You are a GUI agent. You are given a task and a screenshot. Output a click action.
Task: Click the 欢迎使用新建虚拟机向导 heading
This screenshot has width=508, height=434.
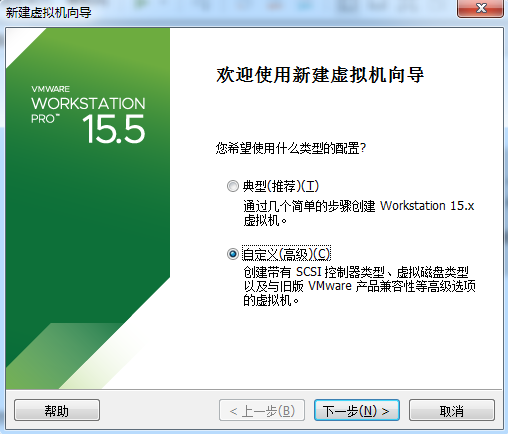click(320, 75)
